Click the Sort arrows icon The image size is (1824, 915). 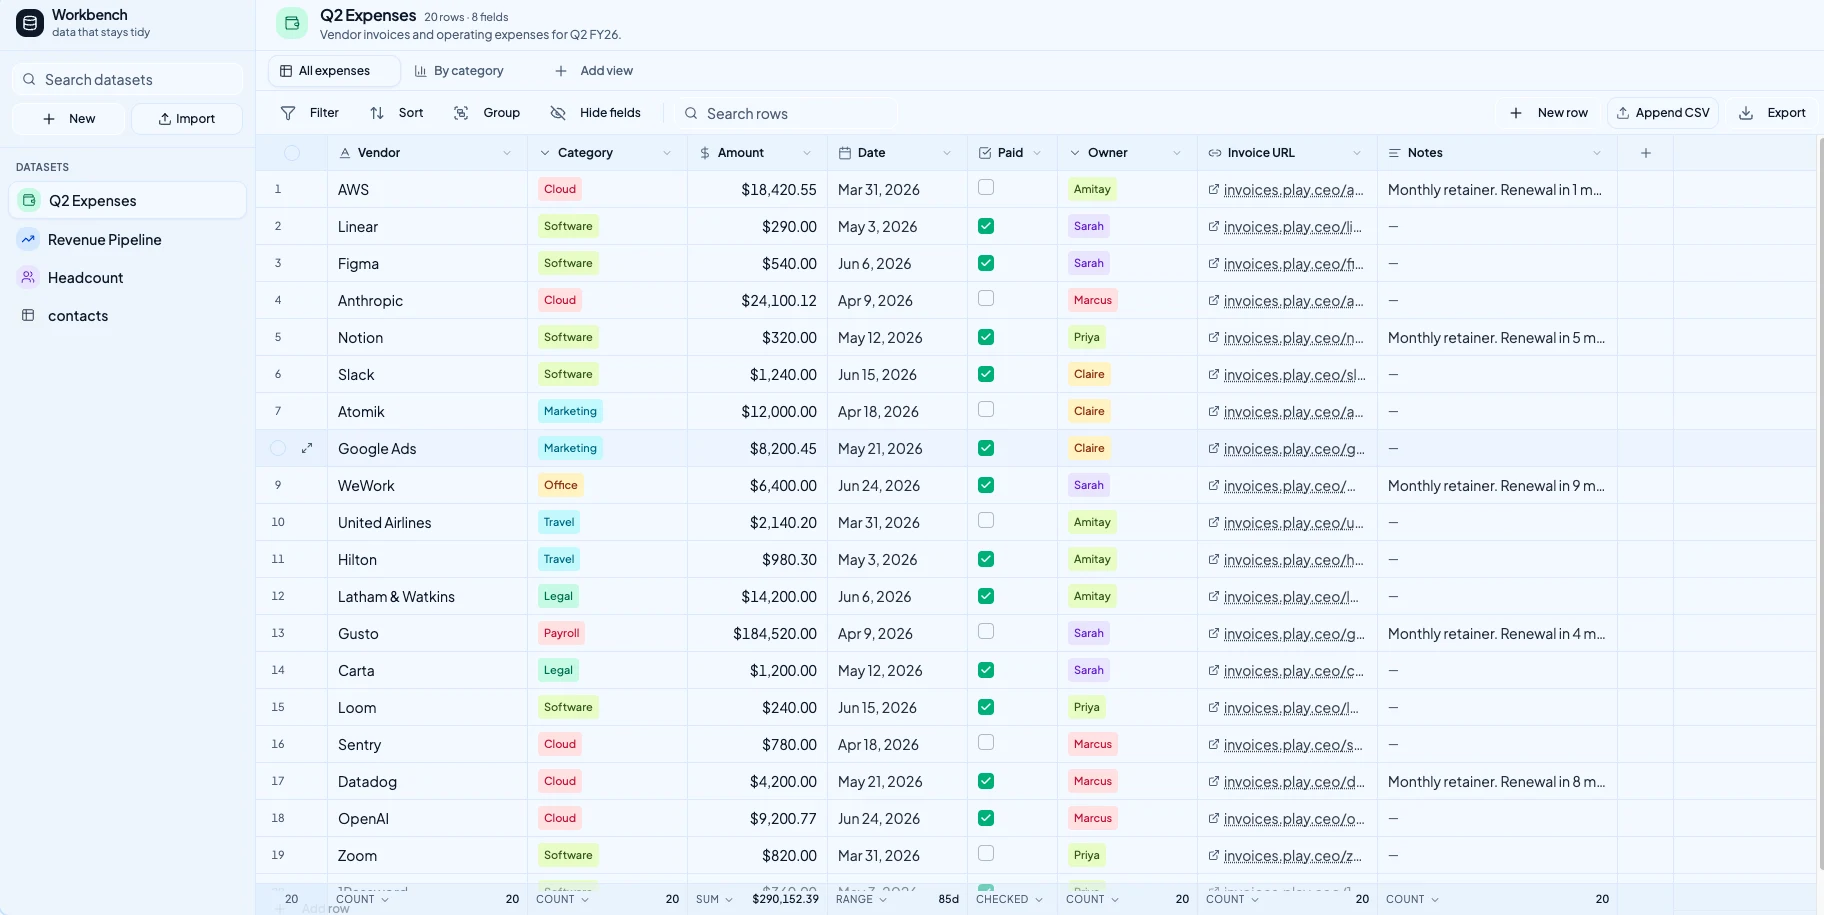(377, 113)
